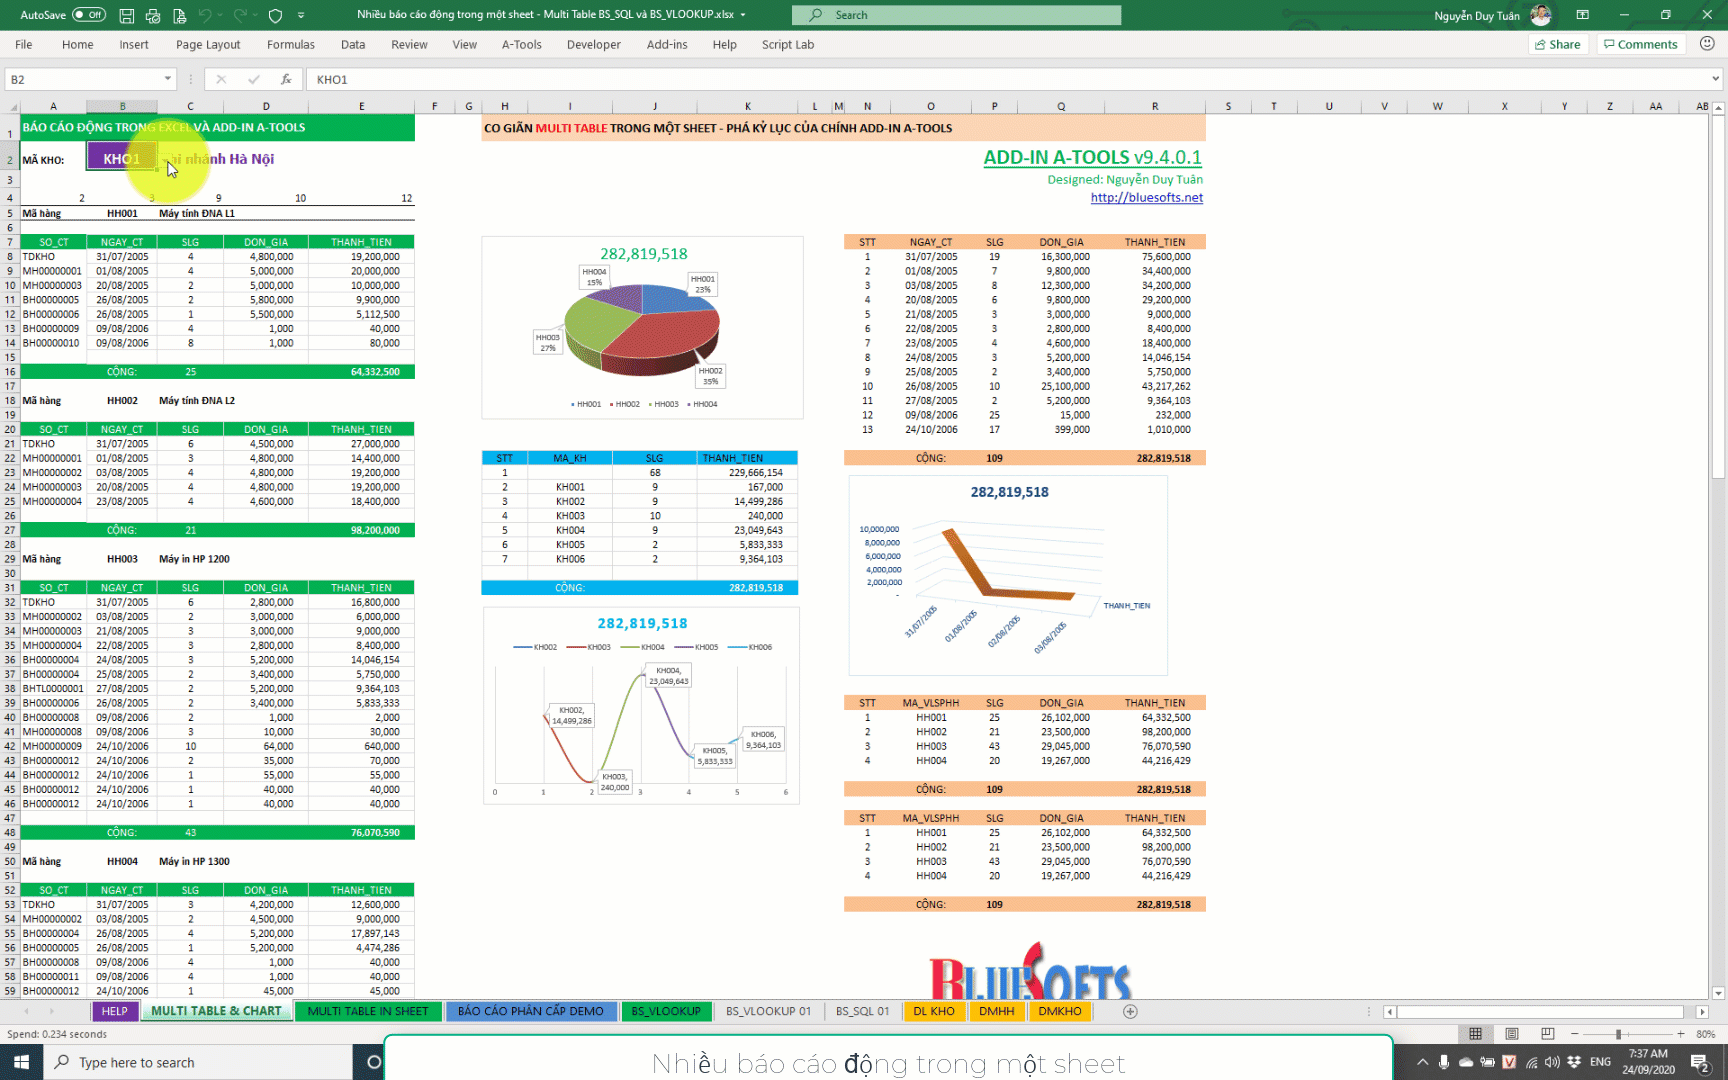Open Ribbon Display Options icon
This screenshot has width=1728, height=1080.
[x=1582, y=15]
